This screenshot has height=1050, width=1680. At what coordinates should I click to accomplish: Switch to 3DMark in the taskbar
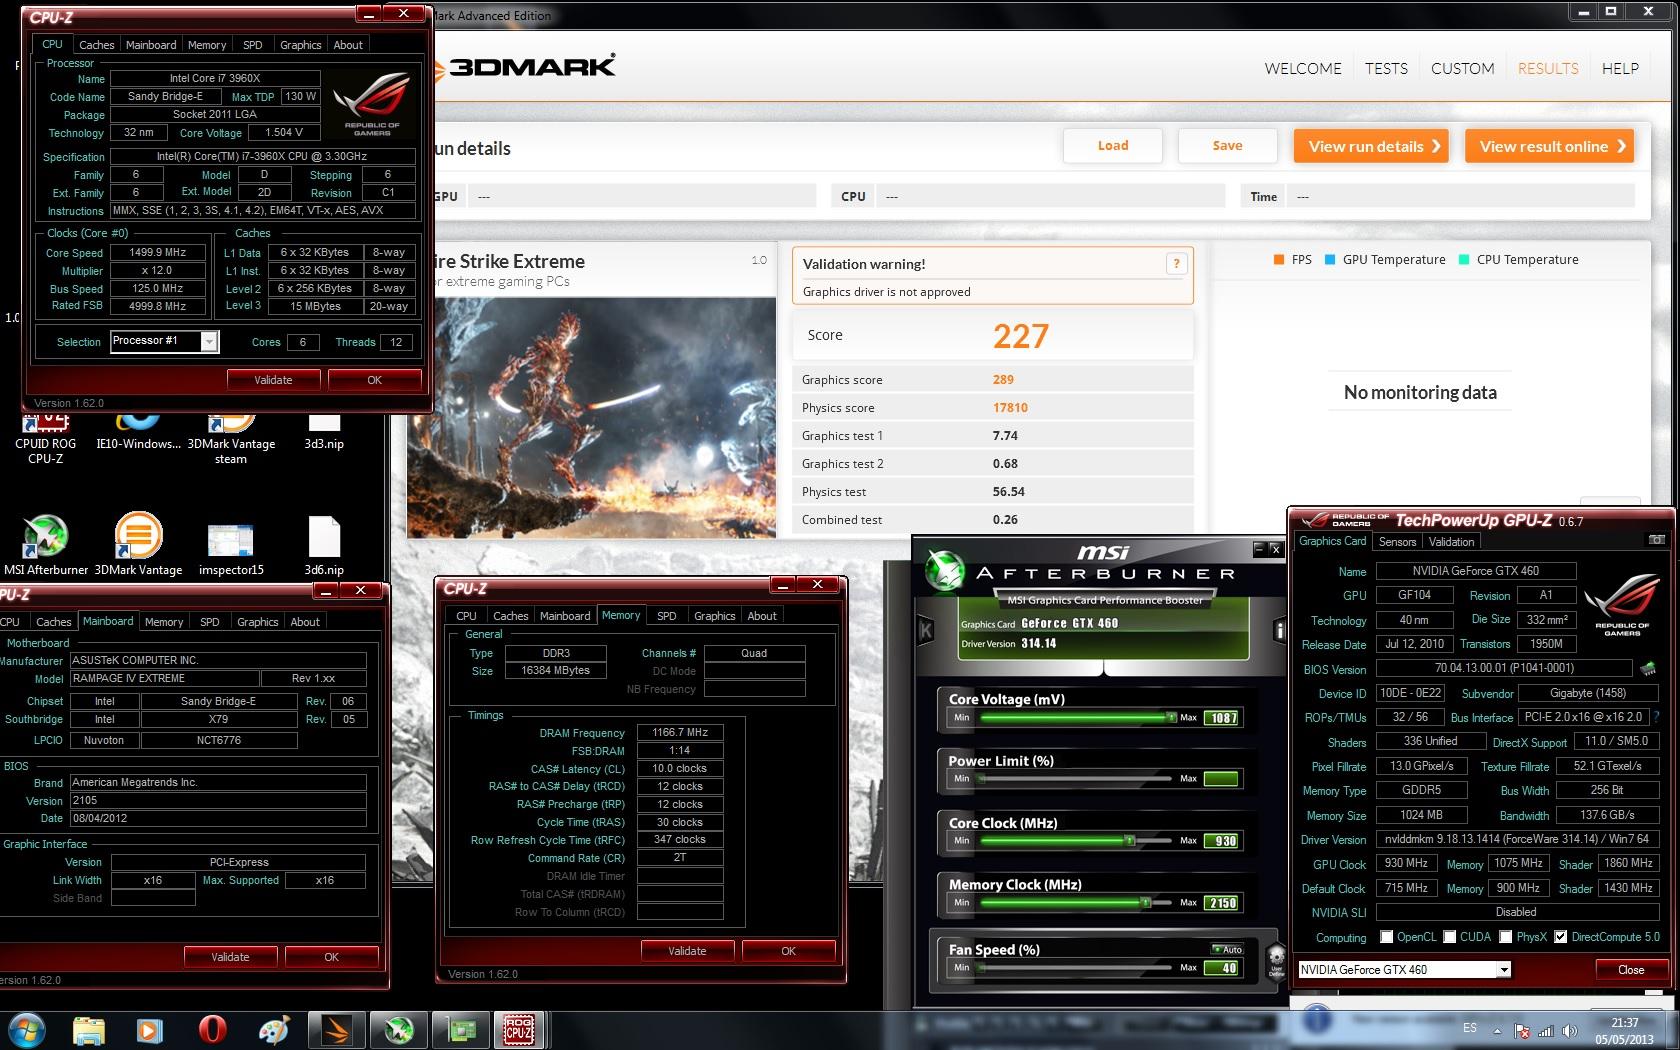pos(336,1030)
